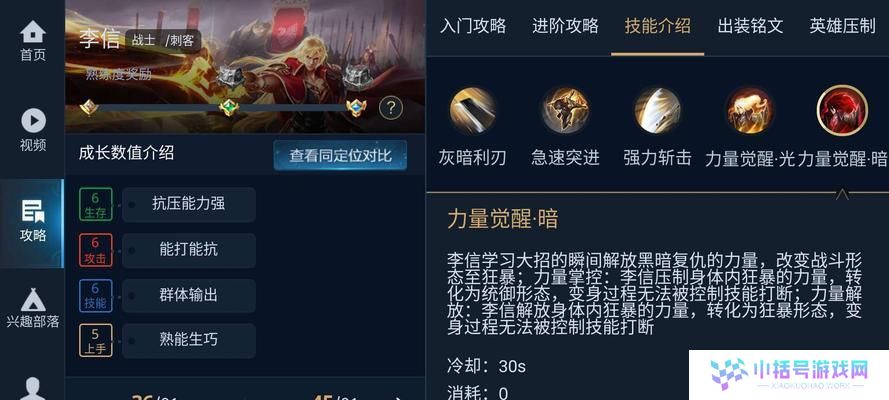The width and height of the screenshot is (889, 400).
Task: Select the 力量觉醒·光 skill icon
Action: (x=750, y=110)
